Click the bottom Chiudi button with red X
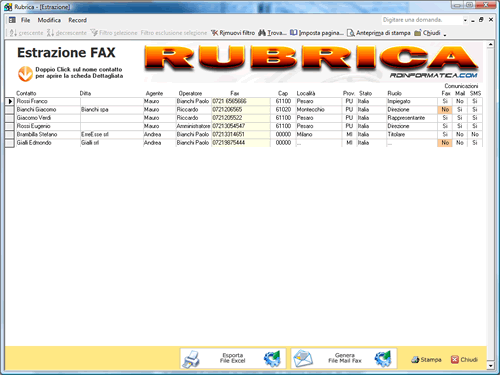 click(x=464, y=360)
